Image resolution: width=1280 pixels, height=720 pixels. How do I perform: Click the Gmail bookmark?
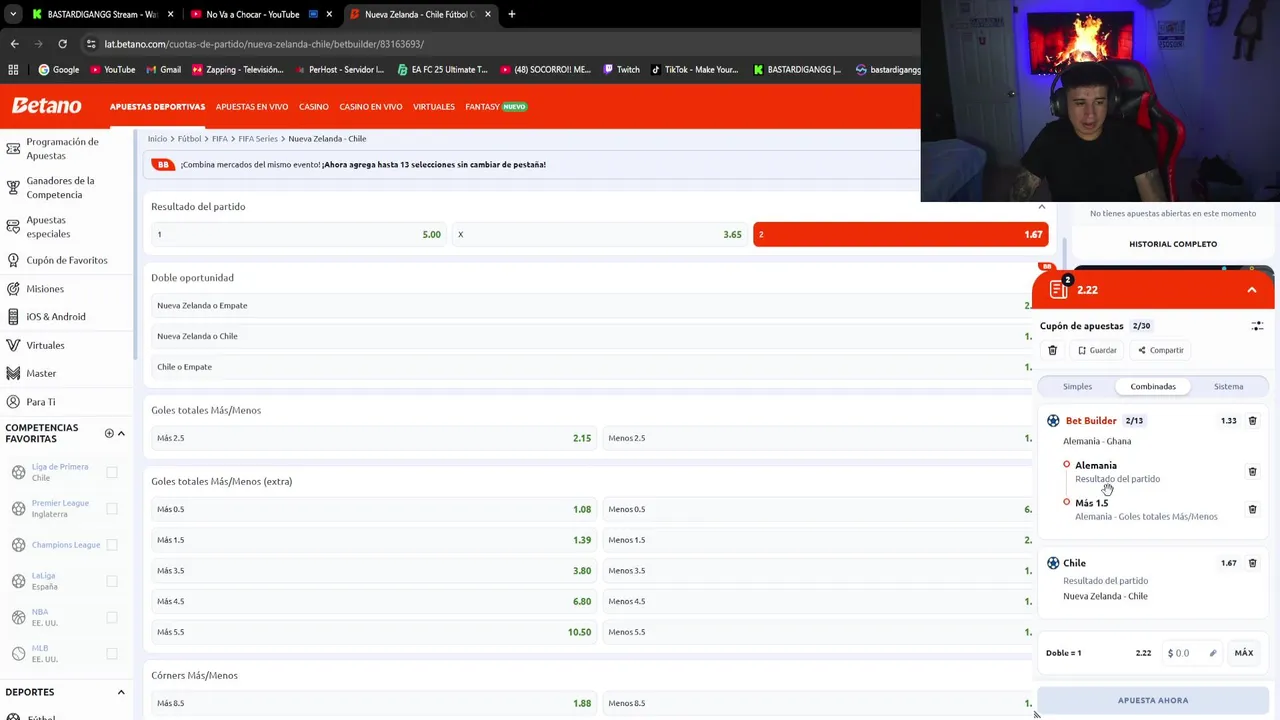(x=163, y=70)
